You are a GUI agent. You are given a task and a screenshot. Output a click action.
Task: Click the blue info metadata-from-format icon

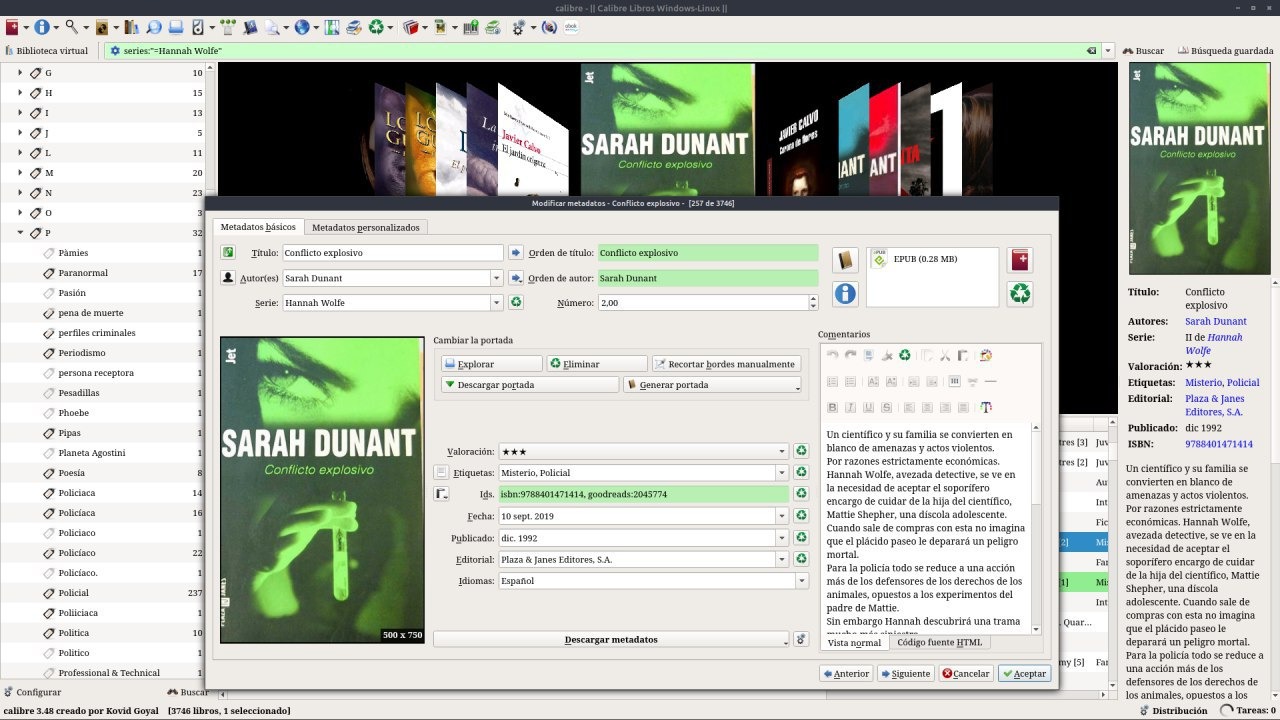point(845,293)
